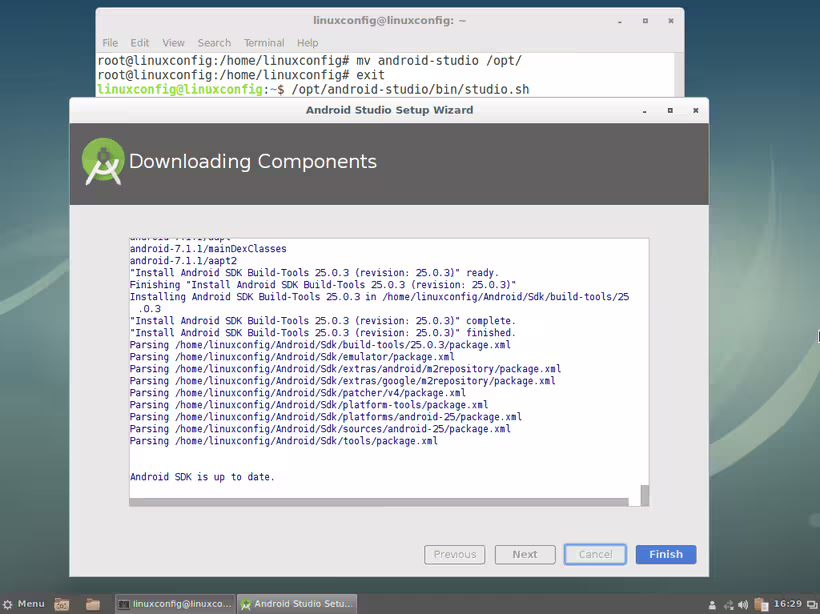This screenshot has height=614, width=820.
Task: Close the linuxconfig terminal window
Action: (670, 21)
